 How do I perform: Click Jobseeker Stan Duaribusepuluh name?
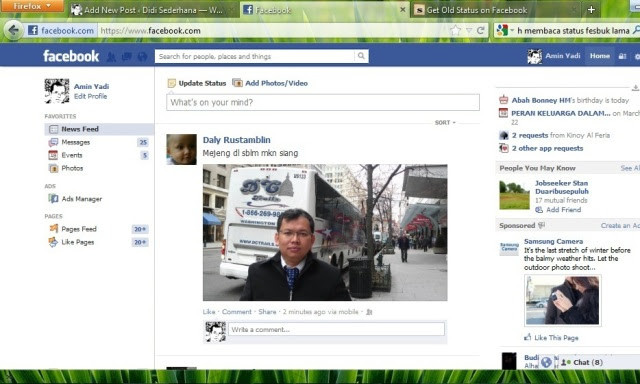562,187
